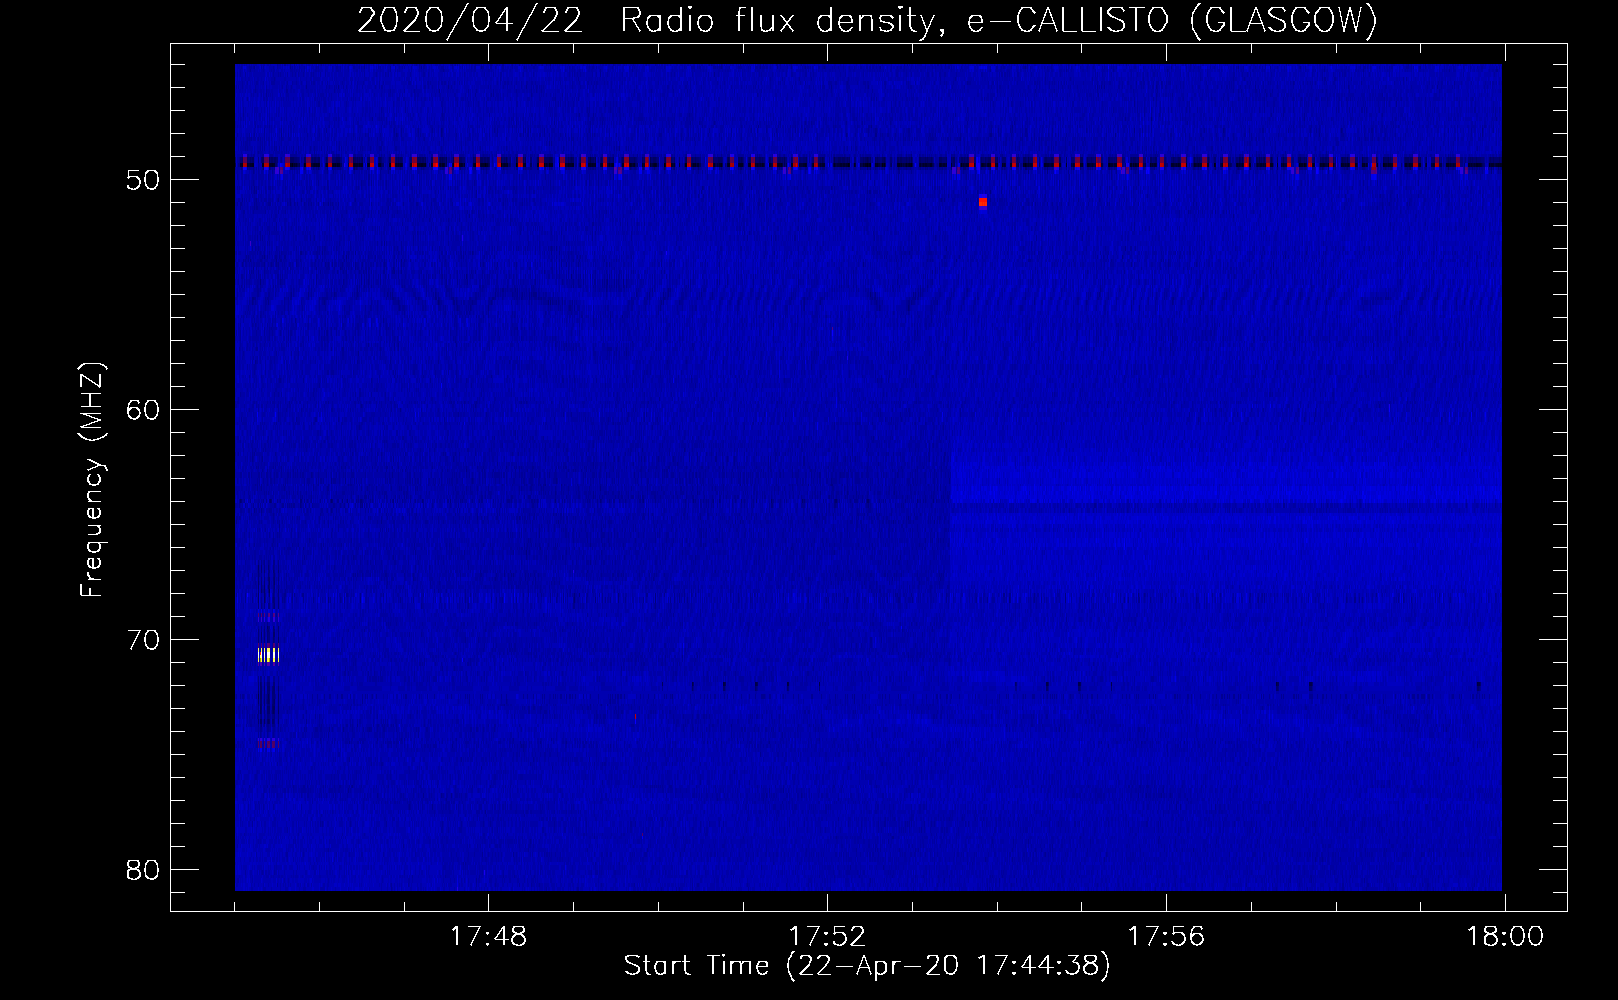
Task: Click the 60 frequency tick label
Action: click(143, 410)
